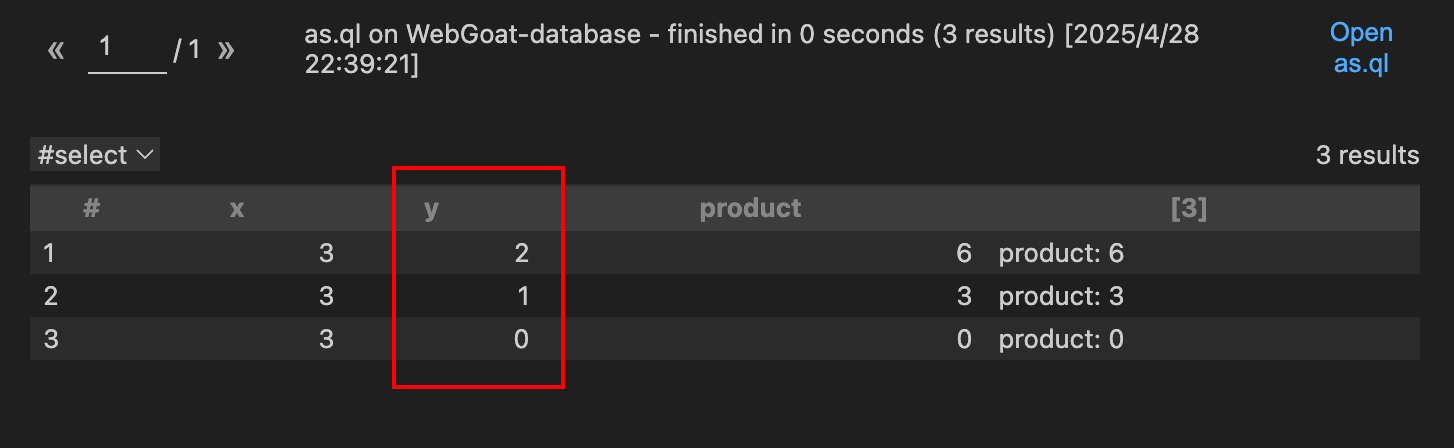Click the '3 results' count label
The image size is (1454, 448).
click(x=1367, y=155)
